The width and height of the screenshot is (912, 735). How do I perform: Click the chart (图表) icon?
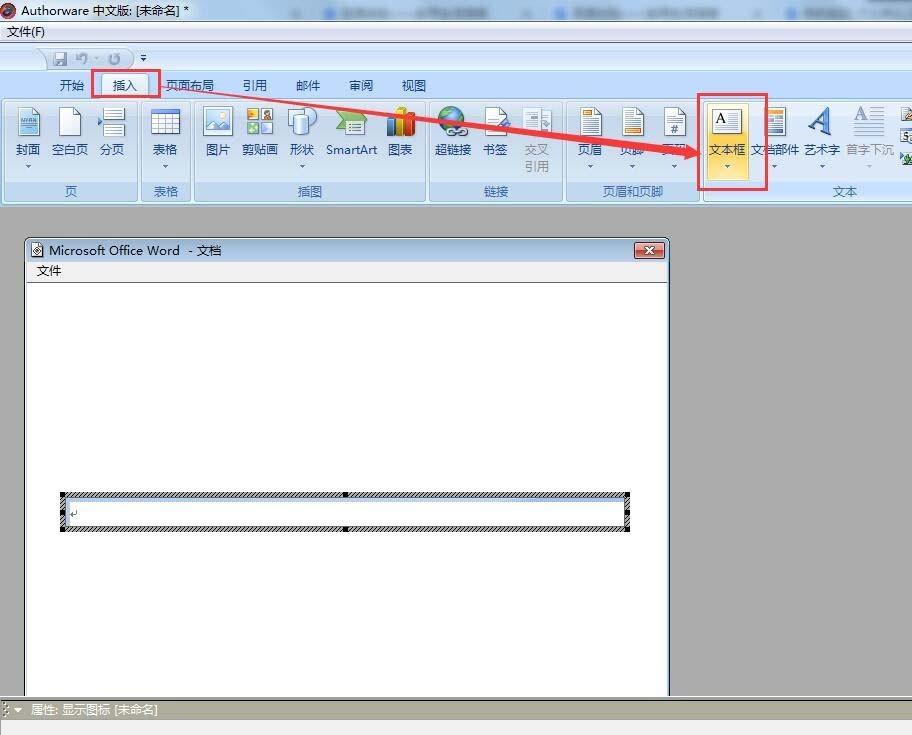[400, 132]
